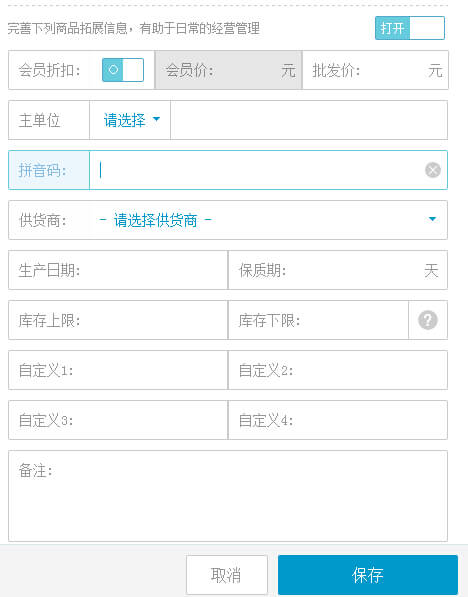Click the 库存下限 input field

click(318, 320)
